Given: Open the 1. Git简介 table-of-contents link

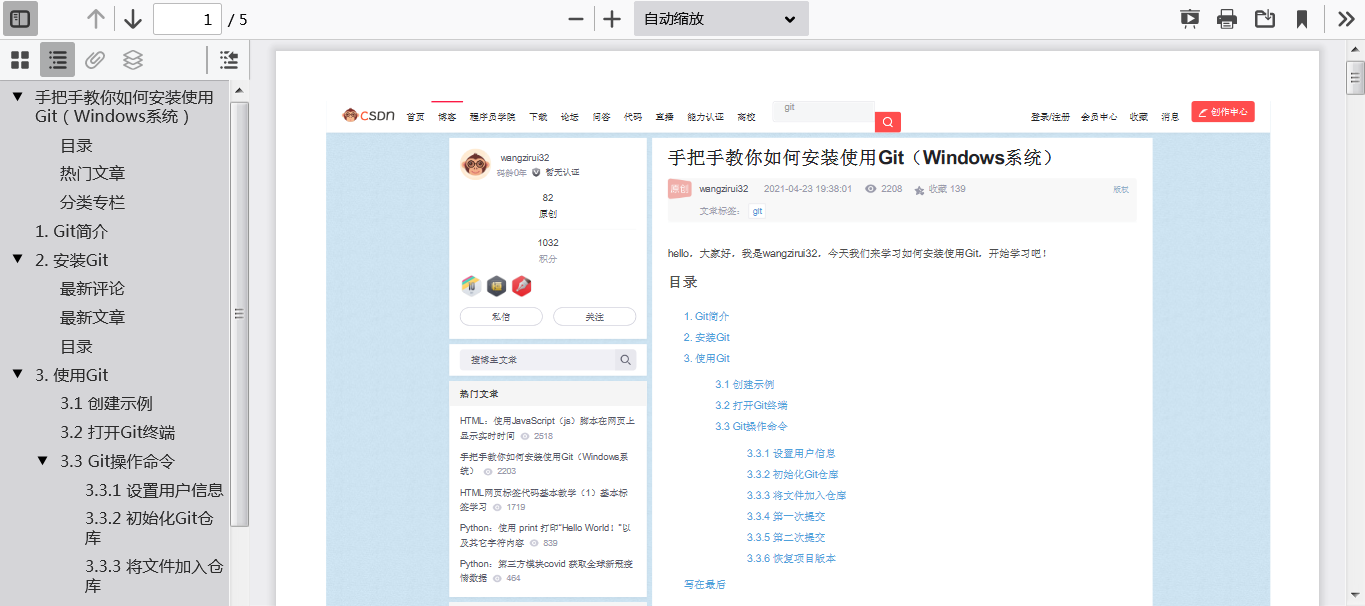Looking at the screenshot, I should pos(706,316).
